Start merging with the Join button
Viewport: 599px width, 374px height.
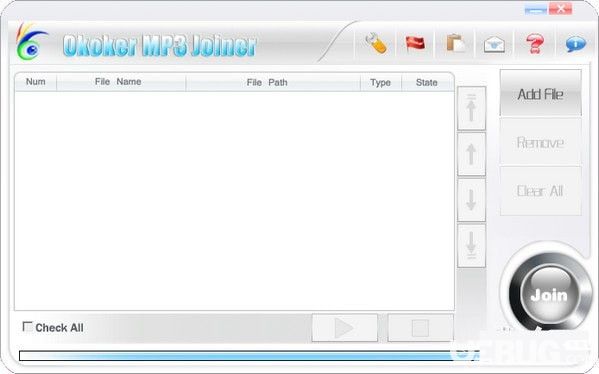(549, 295)
